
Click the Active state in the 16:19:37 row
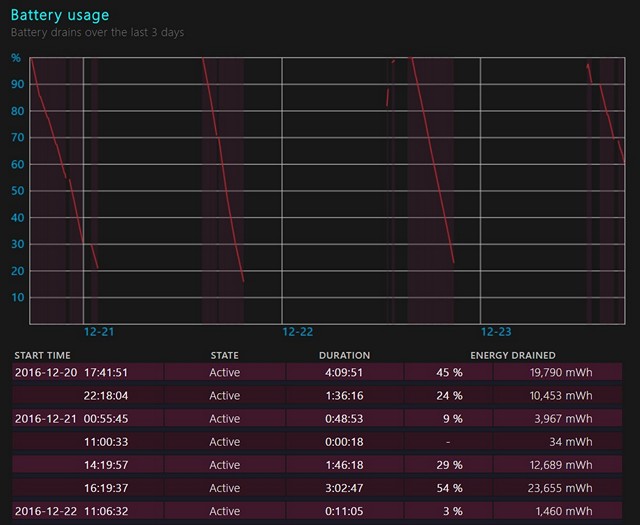224,488
